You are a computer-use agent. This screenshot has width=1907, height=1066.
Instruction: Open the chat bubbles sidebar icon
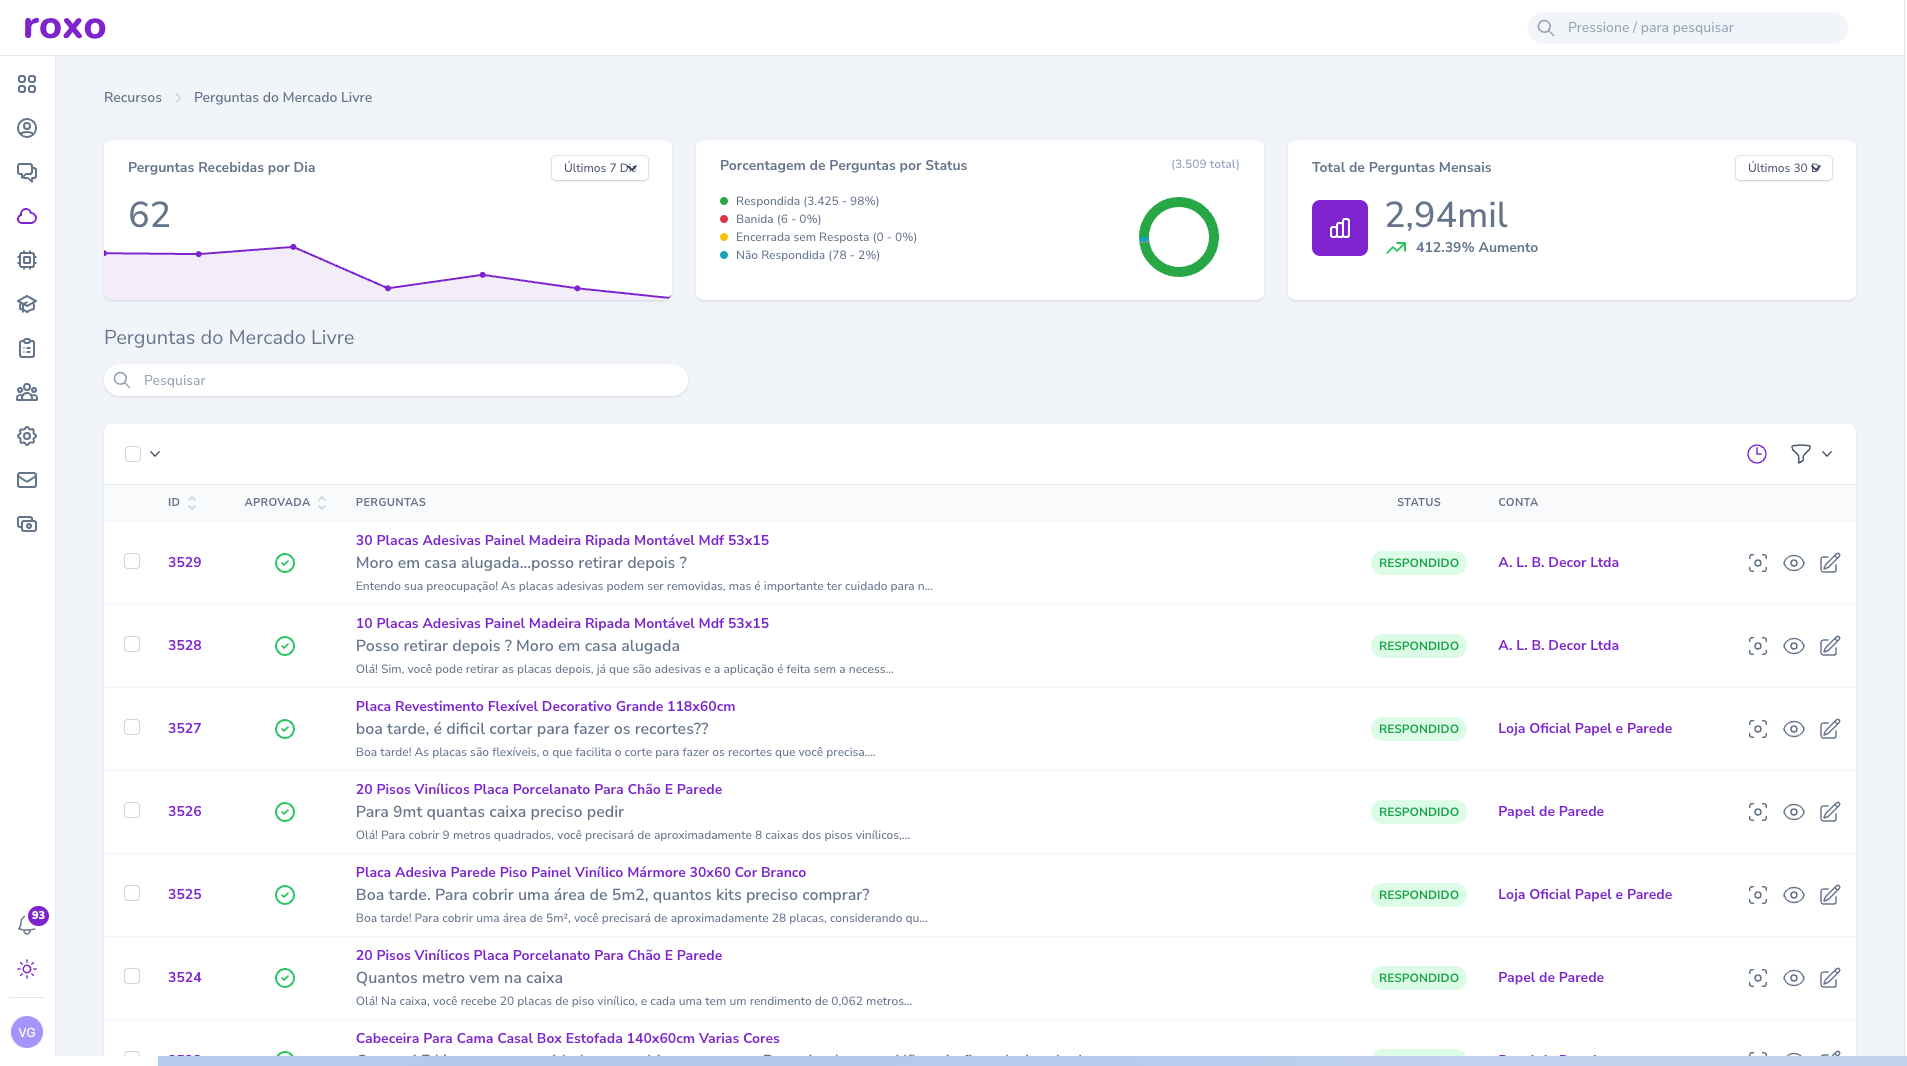pyautogui.click(x=27, y=172)
